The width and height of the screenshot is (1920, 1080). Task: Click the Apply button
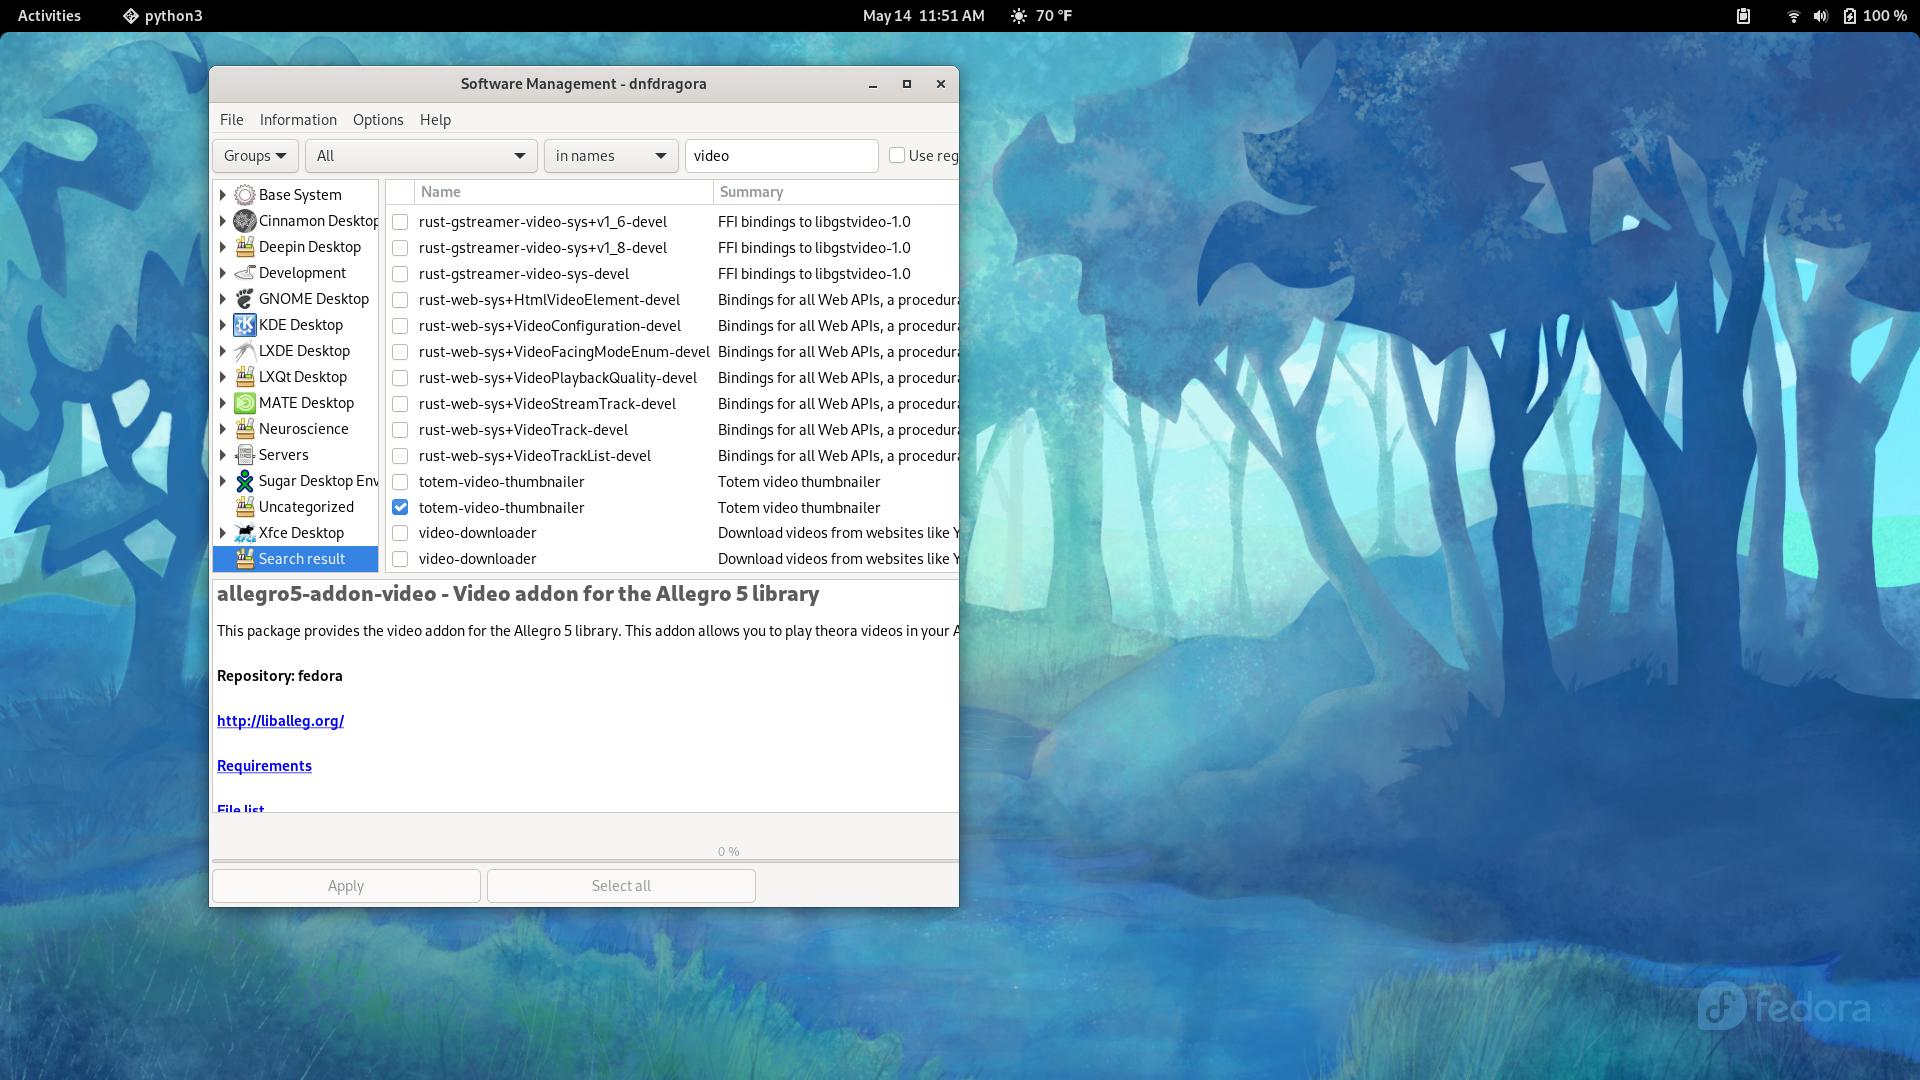346,886
